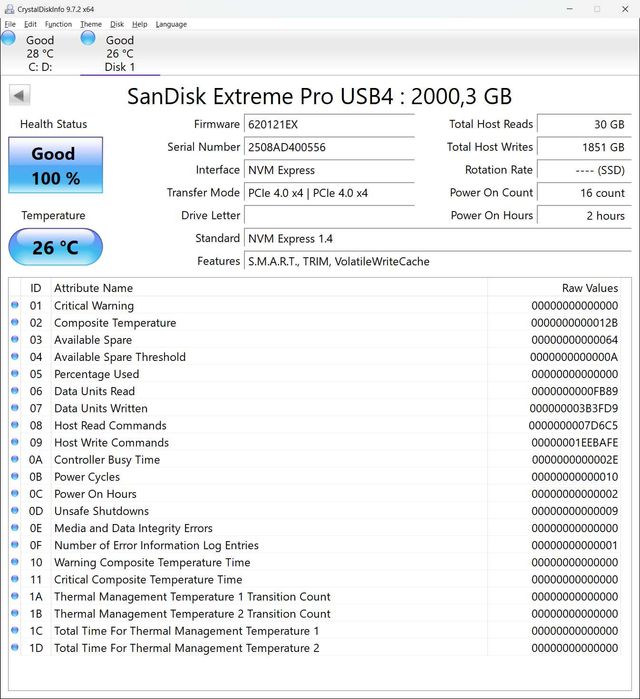Click the Transfer Mode field PCIe 4.0 x4
The width and height of the screenshot is (640, 699).
(329, 193)
